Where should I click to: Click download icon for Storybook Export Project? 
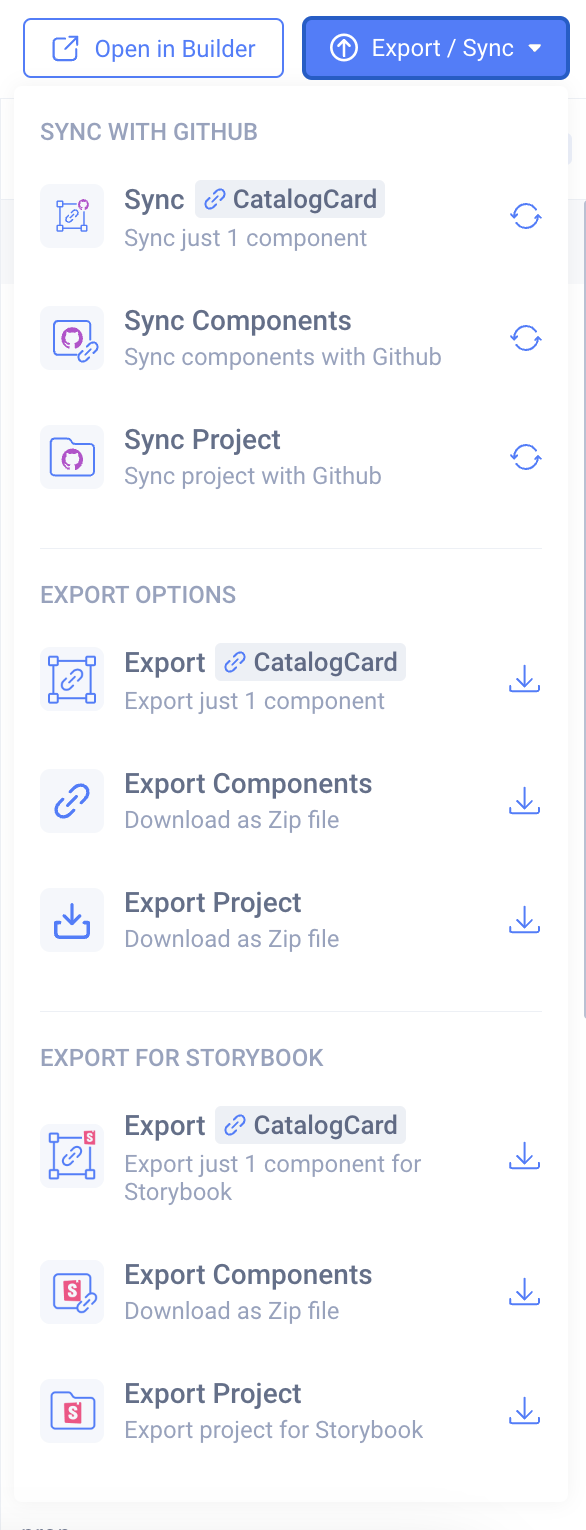(x=525, y=1411)
